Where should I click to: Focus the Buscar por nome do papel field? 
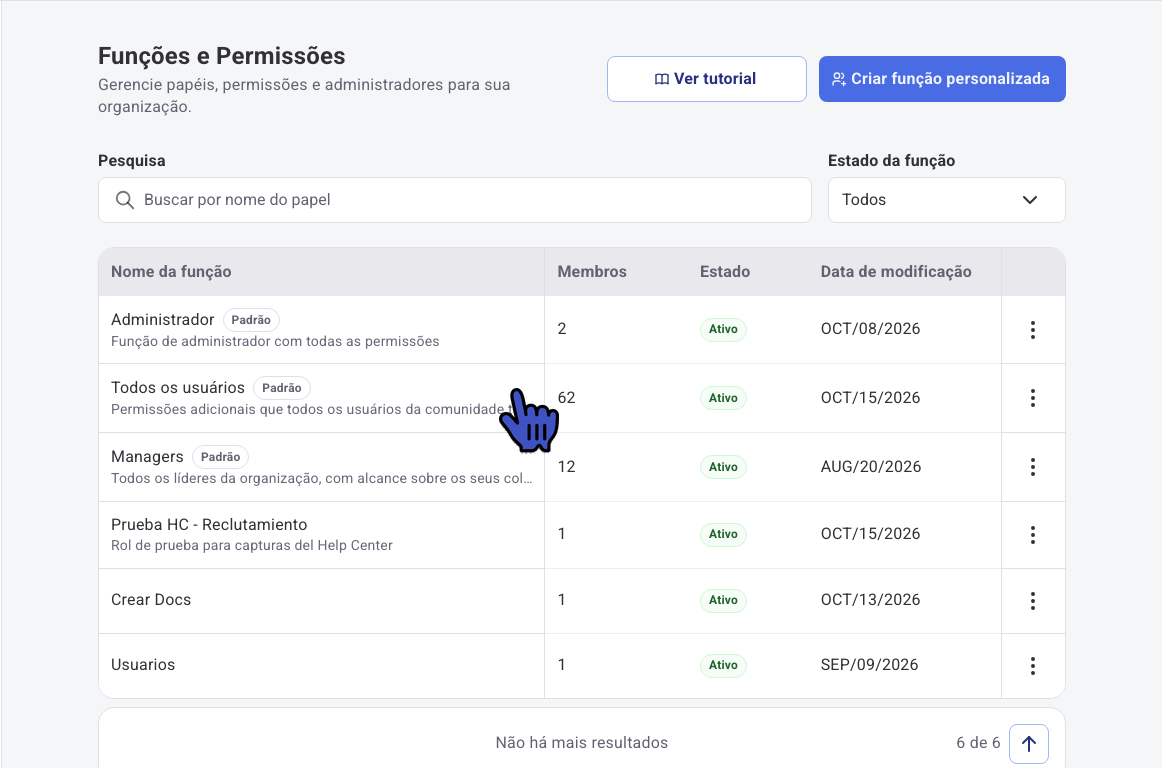(x=454, y=200)
